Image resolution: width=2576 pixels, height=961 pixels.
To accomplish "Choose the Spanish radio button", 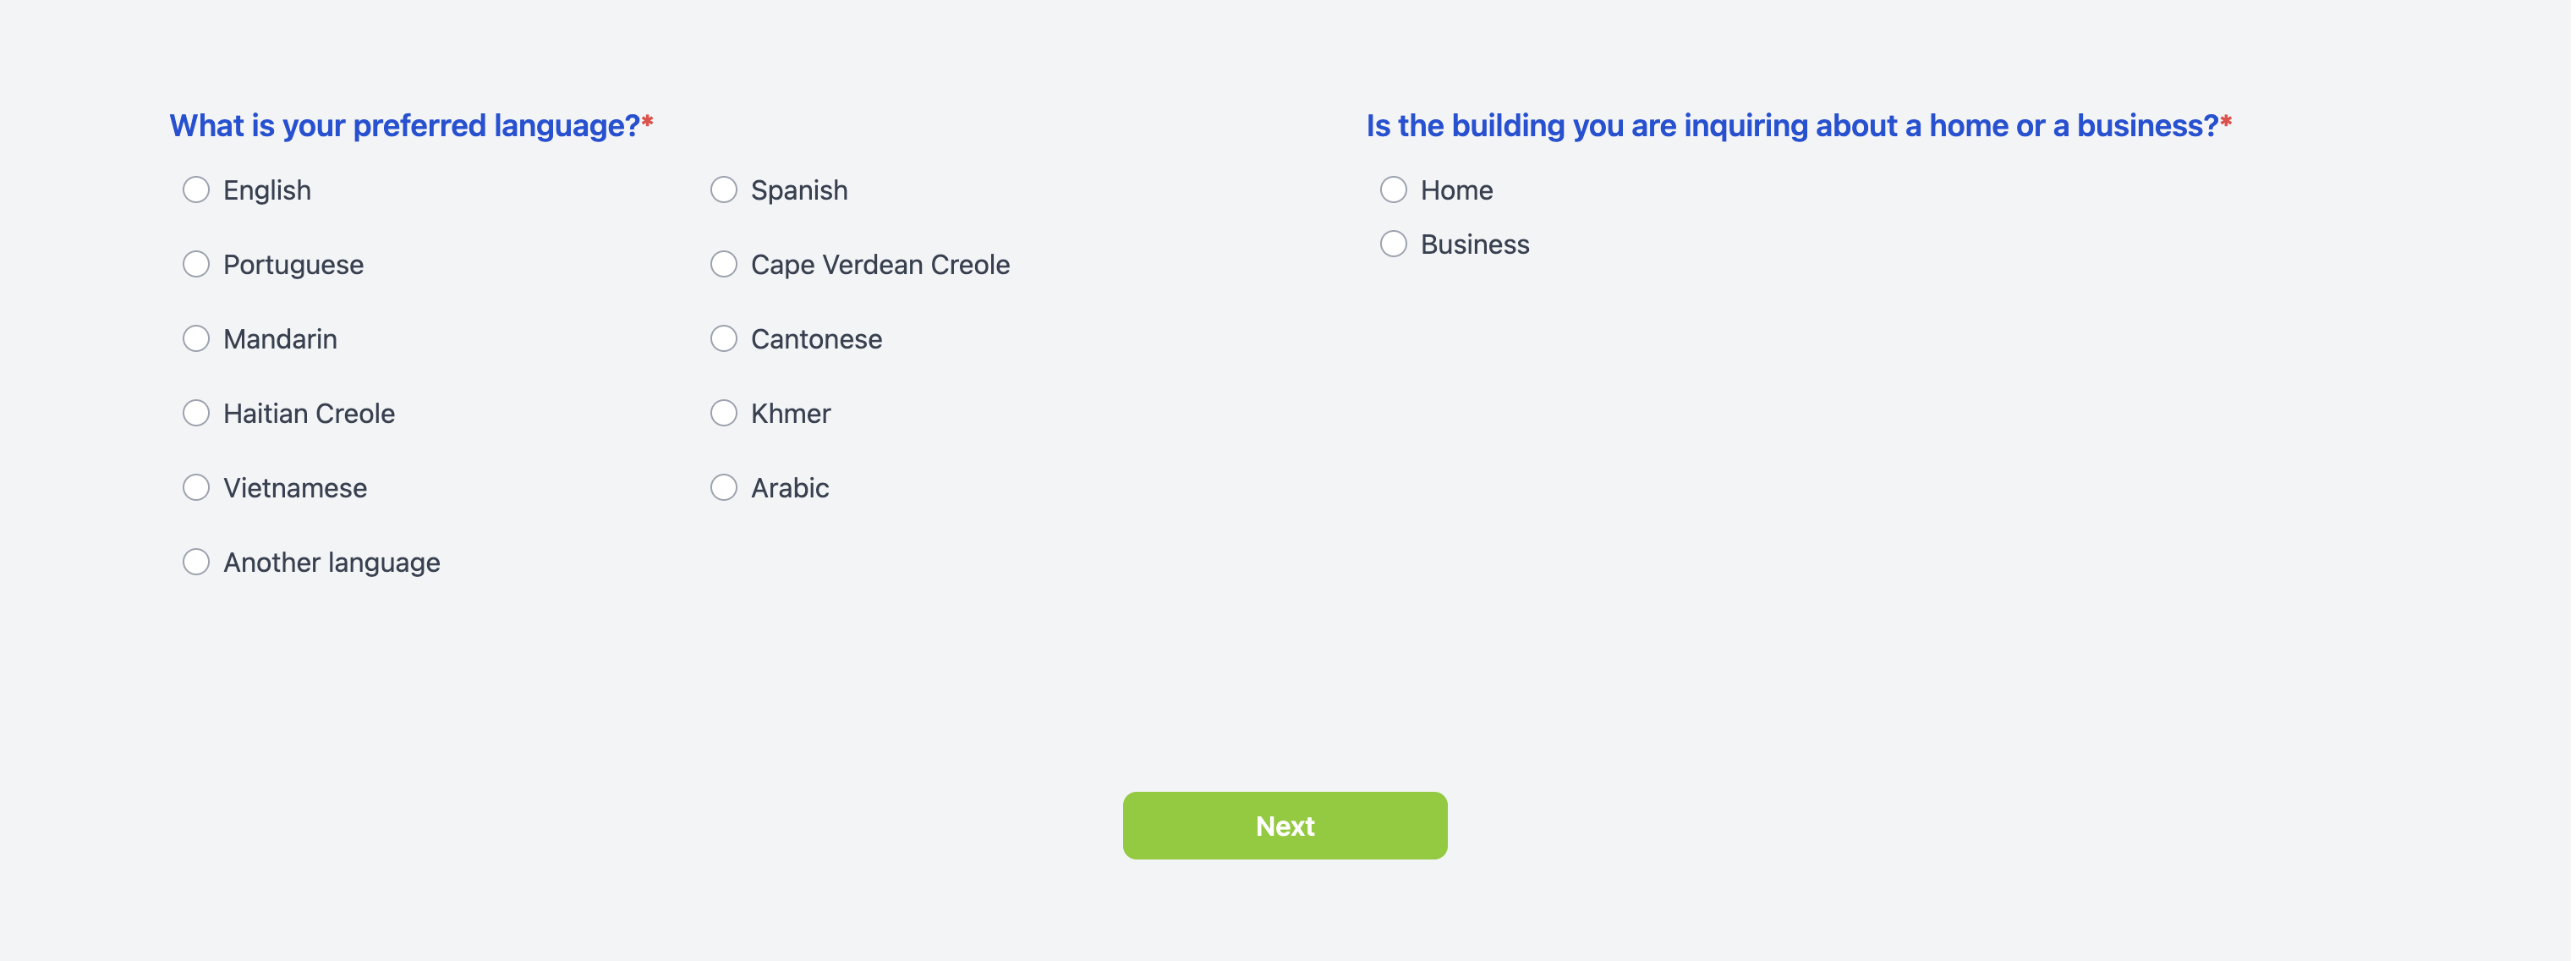I will (723, 190).
